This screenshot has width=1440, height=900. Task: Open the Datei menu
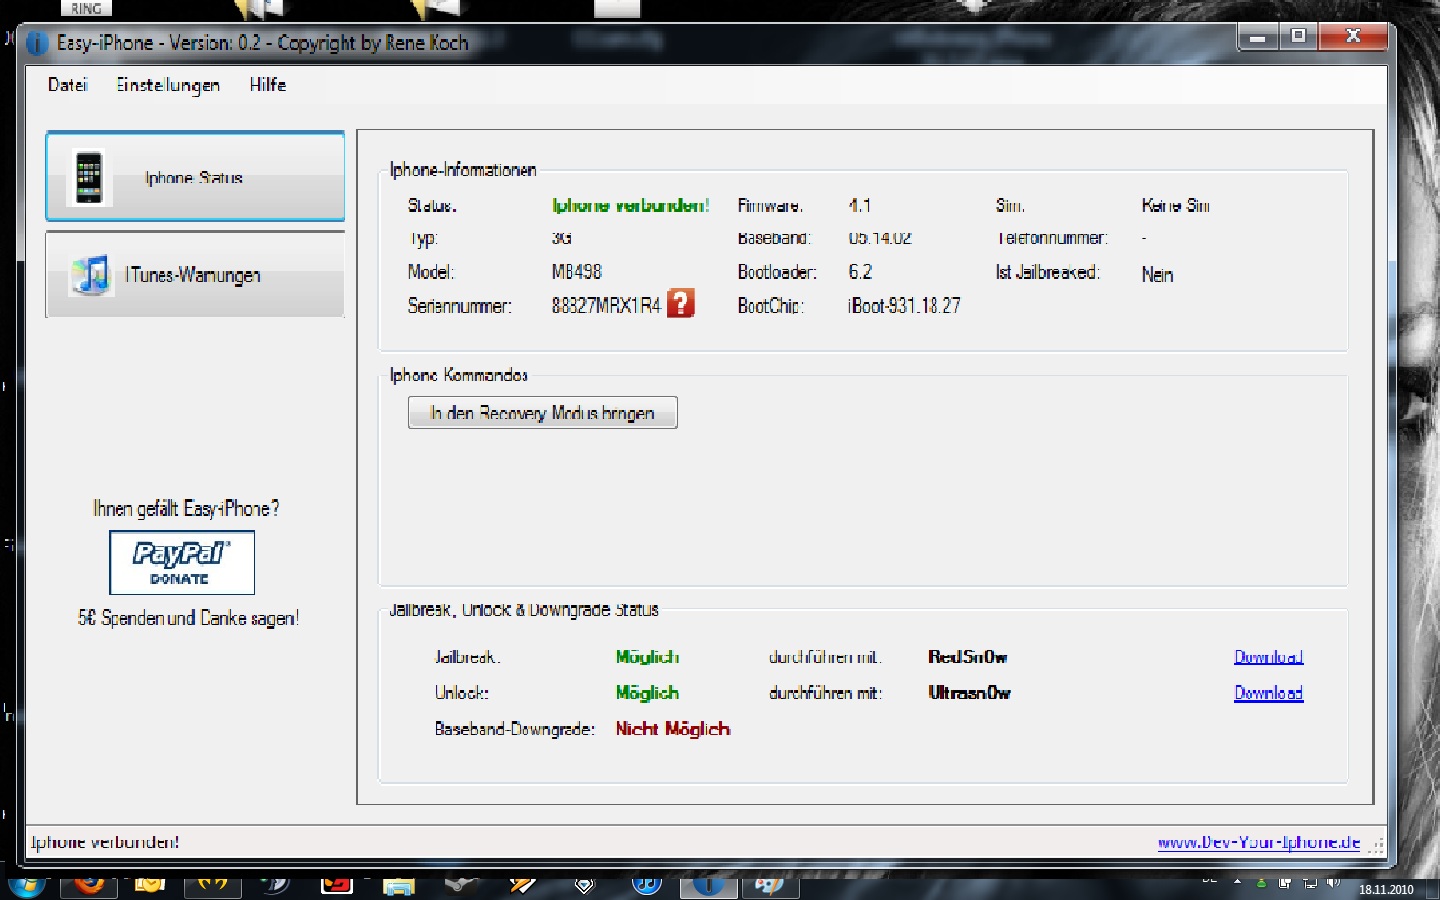point(67,85)
